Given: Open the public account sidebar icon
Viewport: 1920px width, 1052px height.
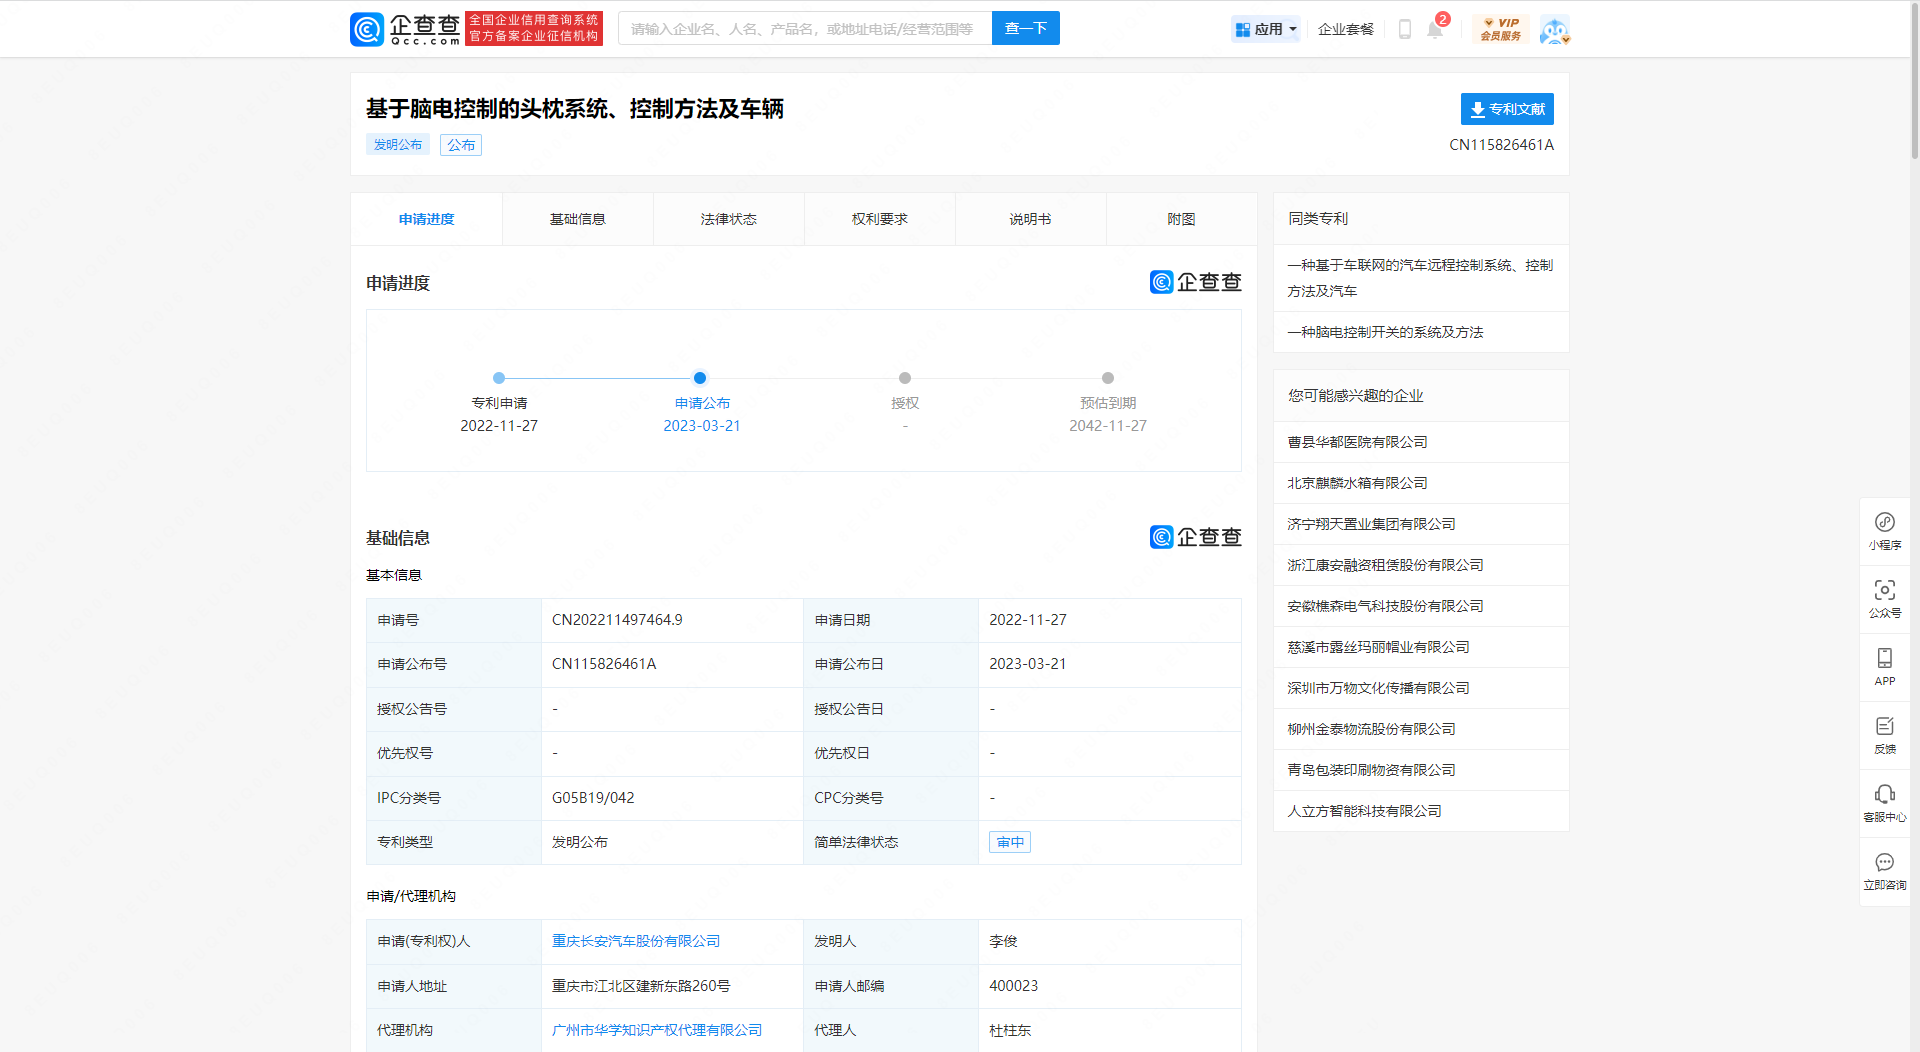Looking at the screenshot, I should coord(1885,599).
